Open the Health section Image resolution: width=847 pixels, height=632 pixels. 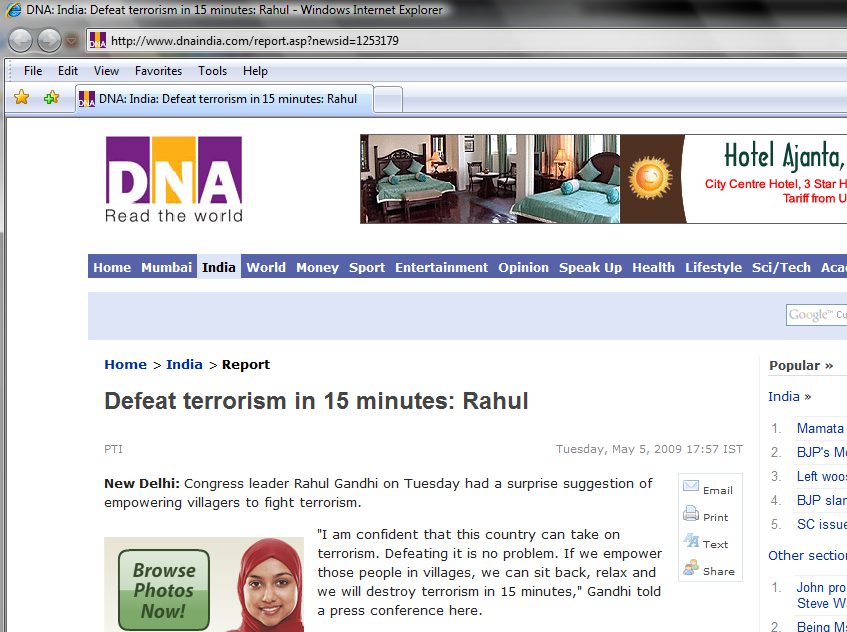[654, 267]
